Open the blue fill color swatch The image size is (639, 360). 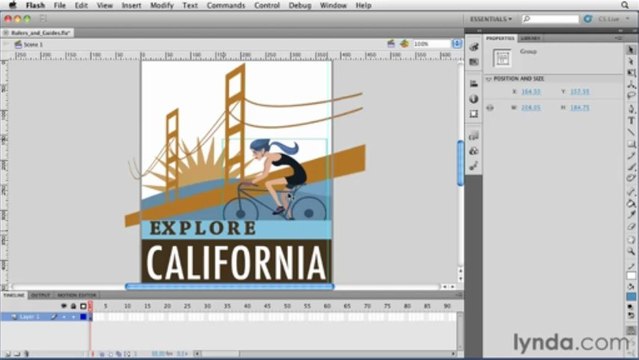coord(631,296)
